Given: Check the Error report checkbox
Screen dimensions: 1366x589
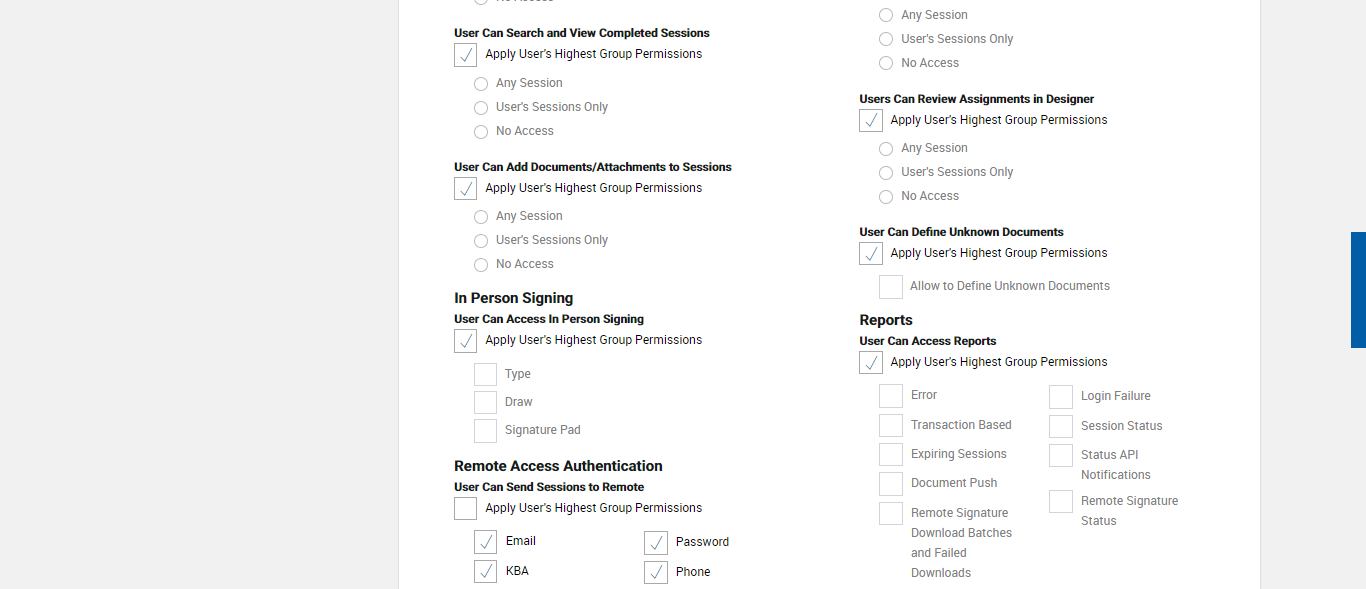Looking at the screenshot, I should (x=891, y=396).
